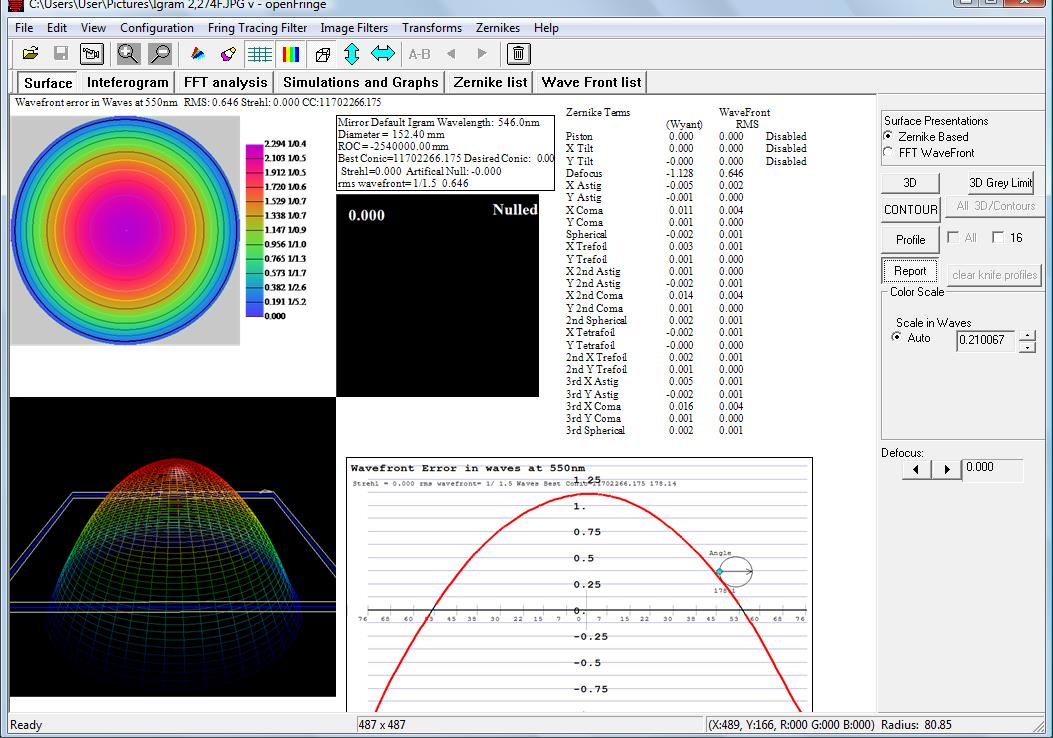This screenshot has height=738, width=1053.
Task: Click the trash can delete icon
Action: click(x=520, y=54)
